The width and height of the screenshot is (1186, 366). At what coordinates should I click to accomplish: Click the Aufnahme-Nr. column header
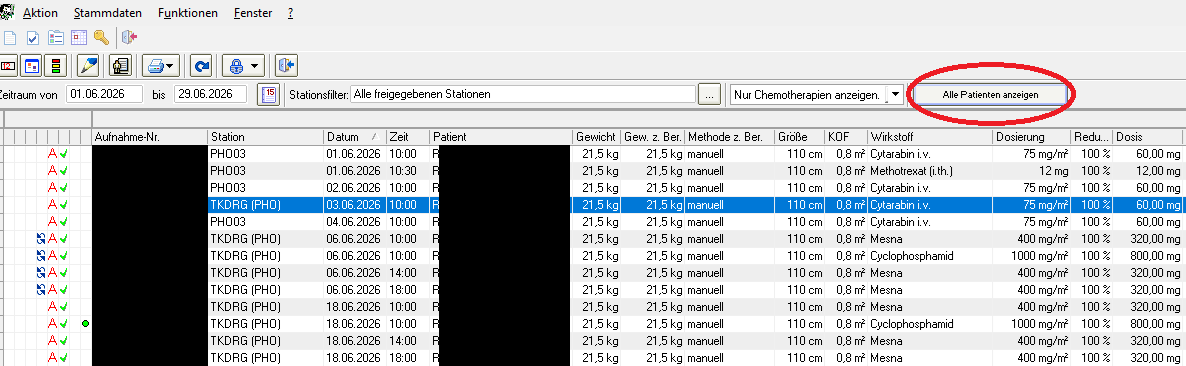(150, 137)
